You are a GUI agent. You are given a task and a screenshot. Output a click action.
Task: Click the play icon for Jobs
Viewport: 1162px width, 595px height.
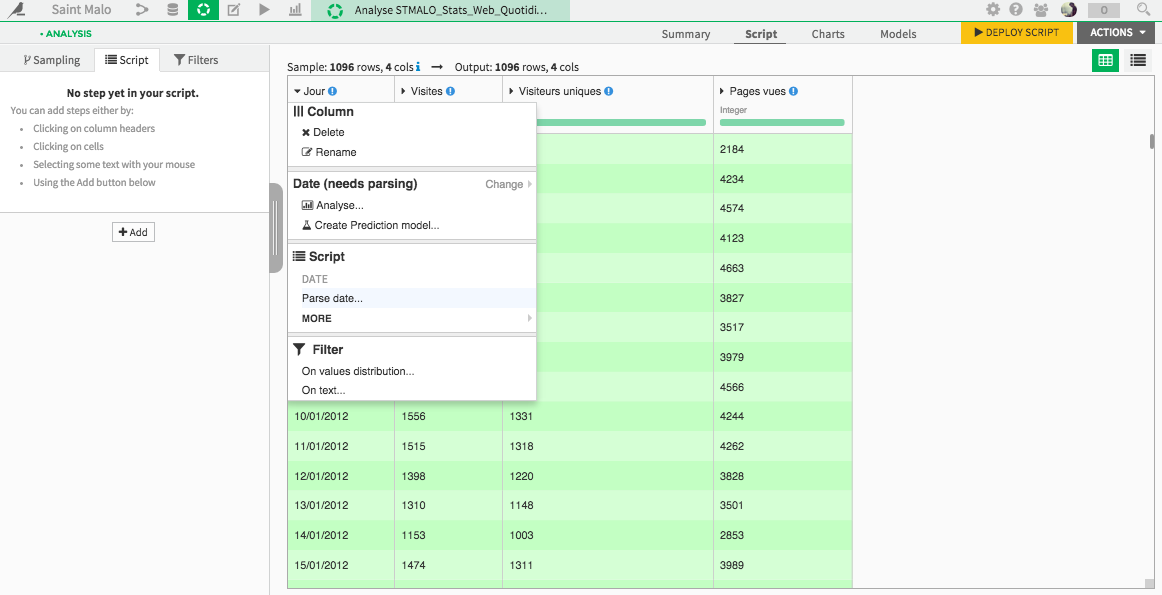click(x=264, y=9)
